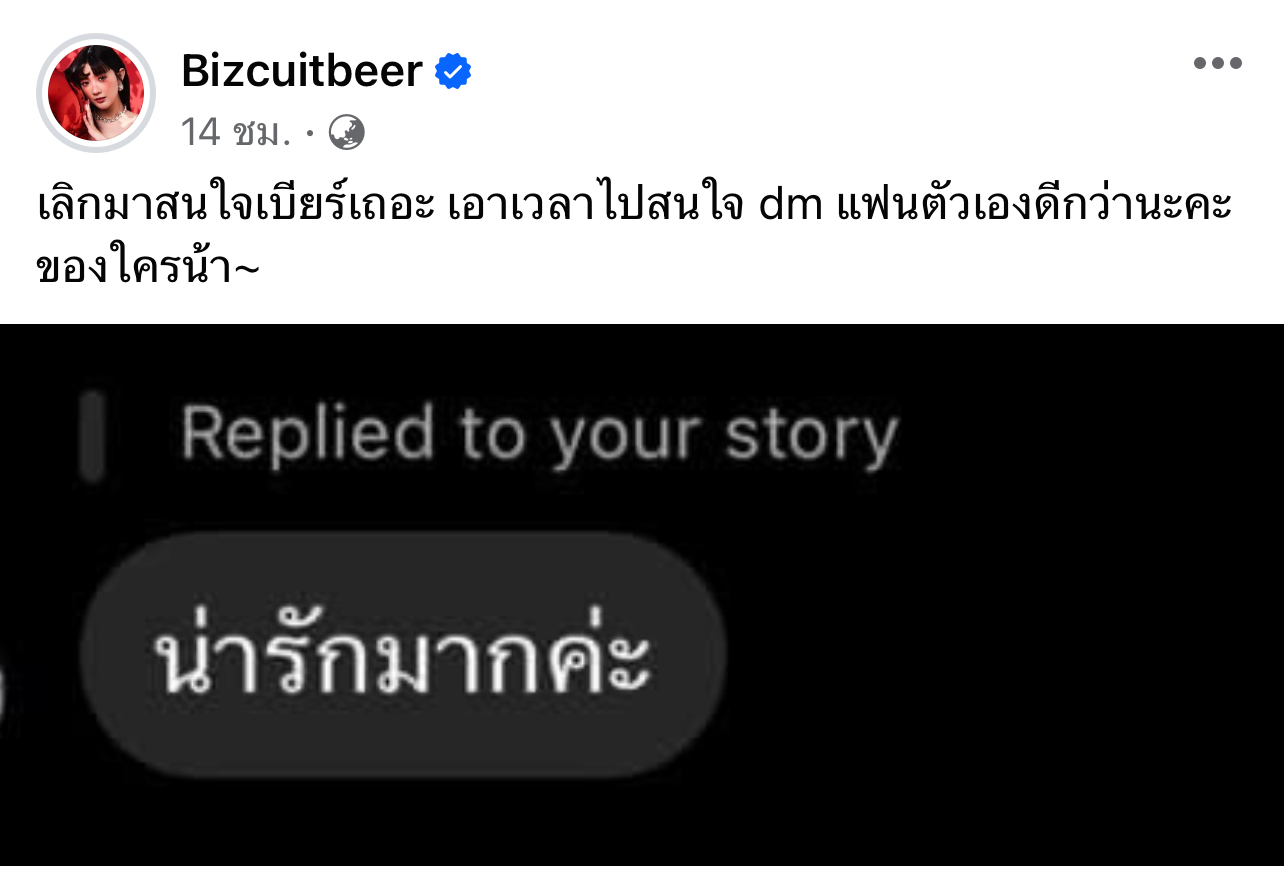Click the "14 ชม." post timestamp

[235, 132]
